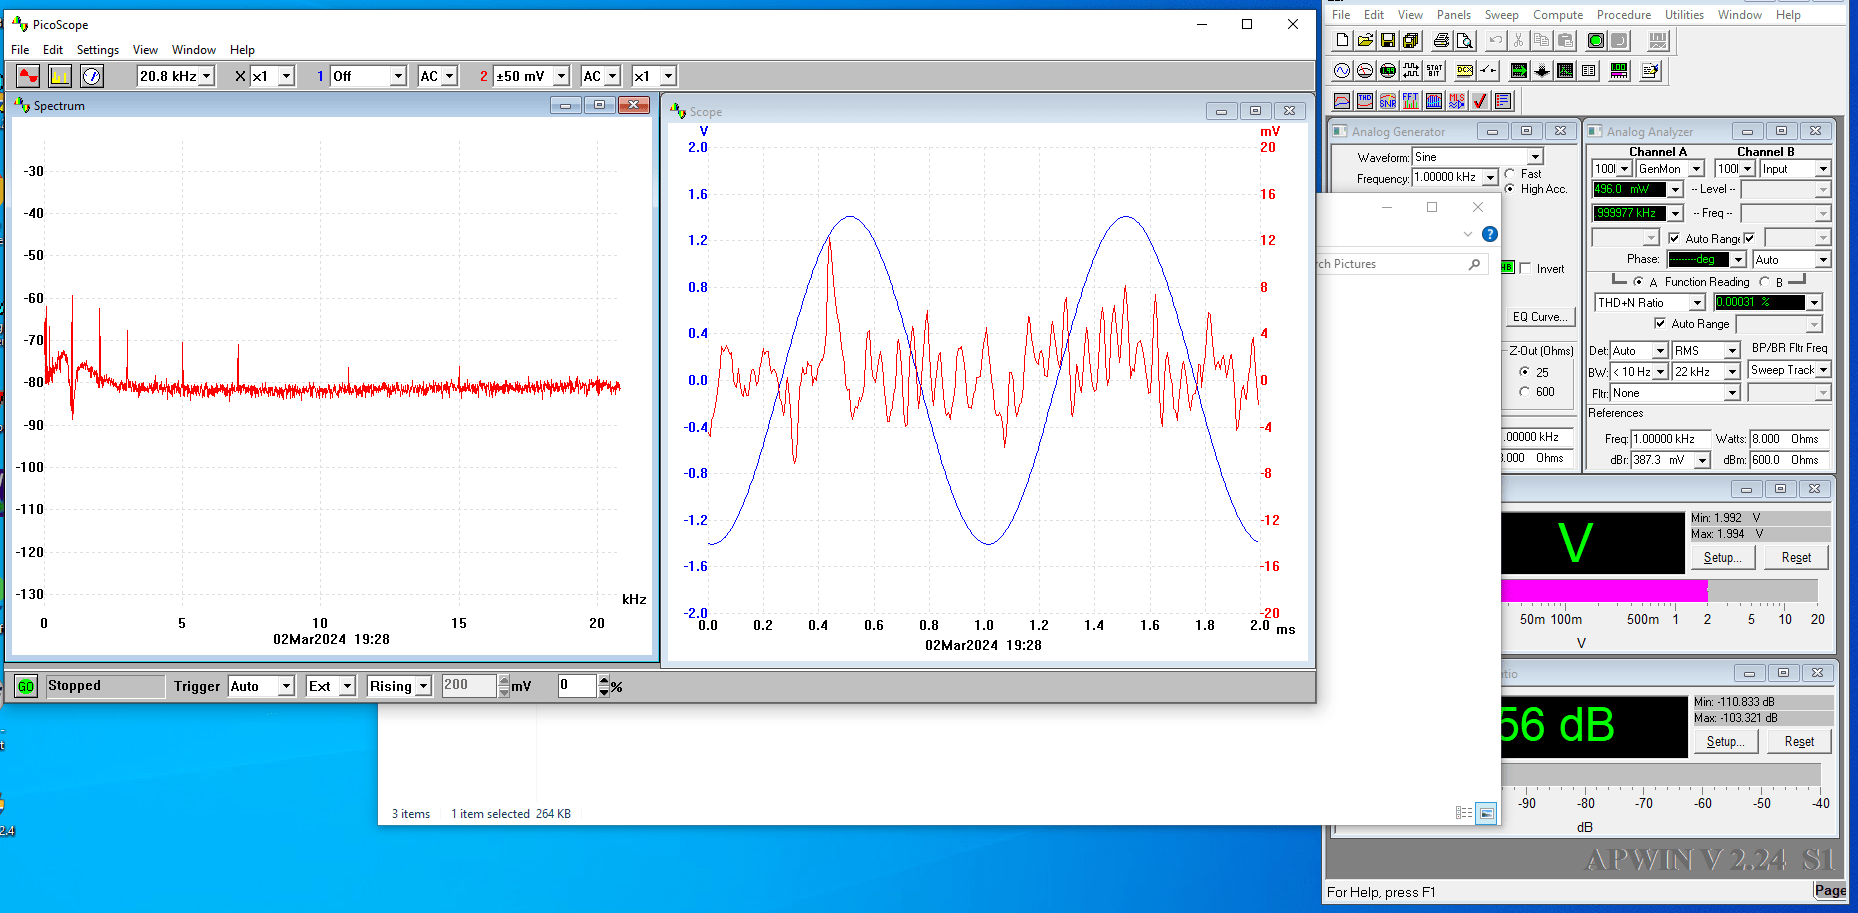1858x913 pixels.
Task: Click Open folder icon in APWIN toolbar
Action: tap(1365, 40)
